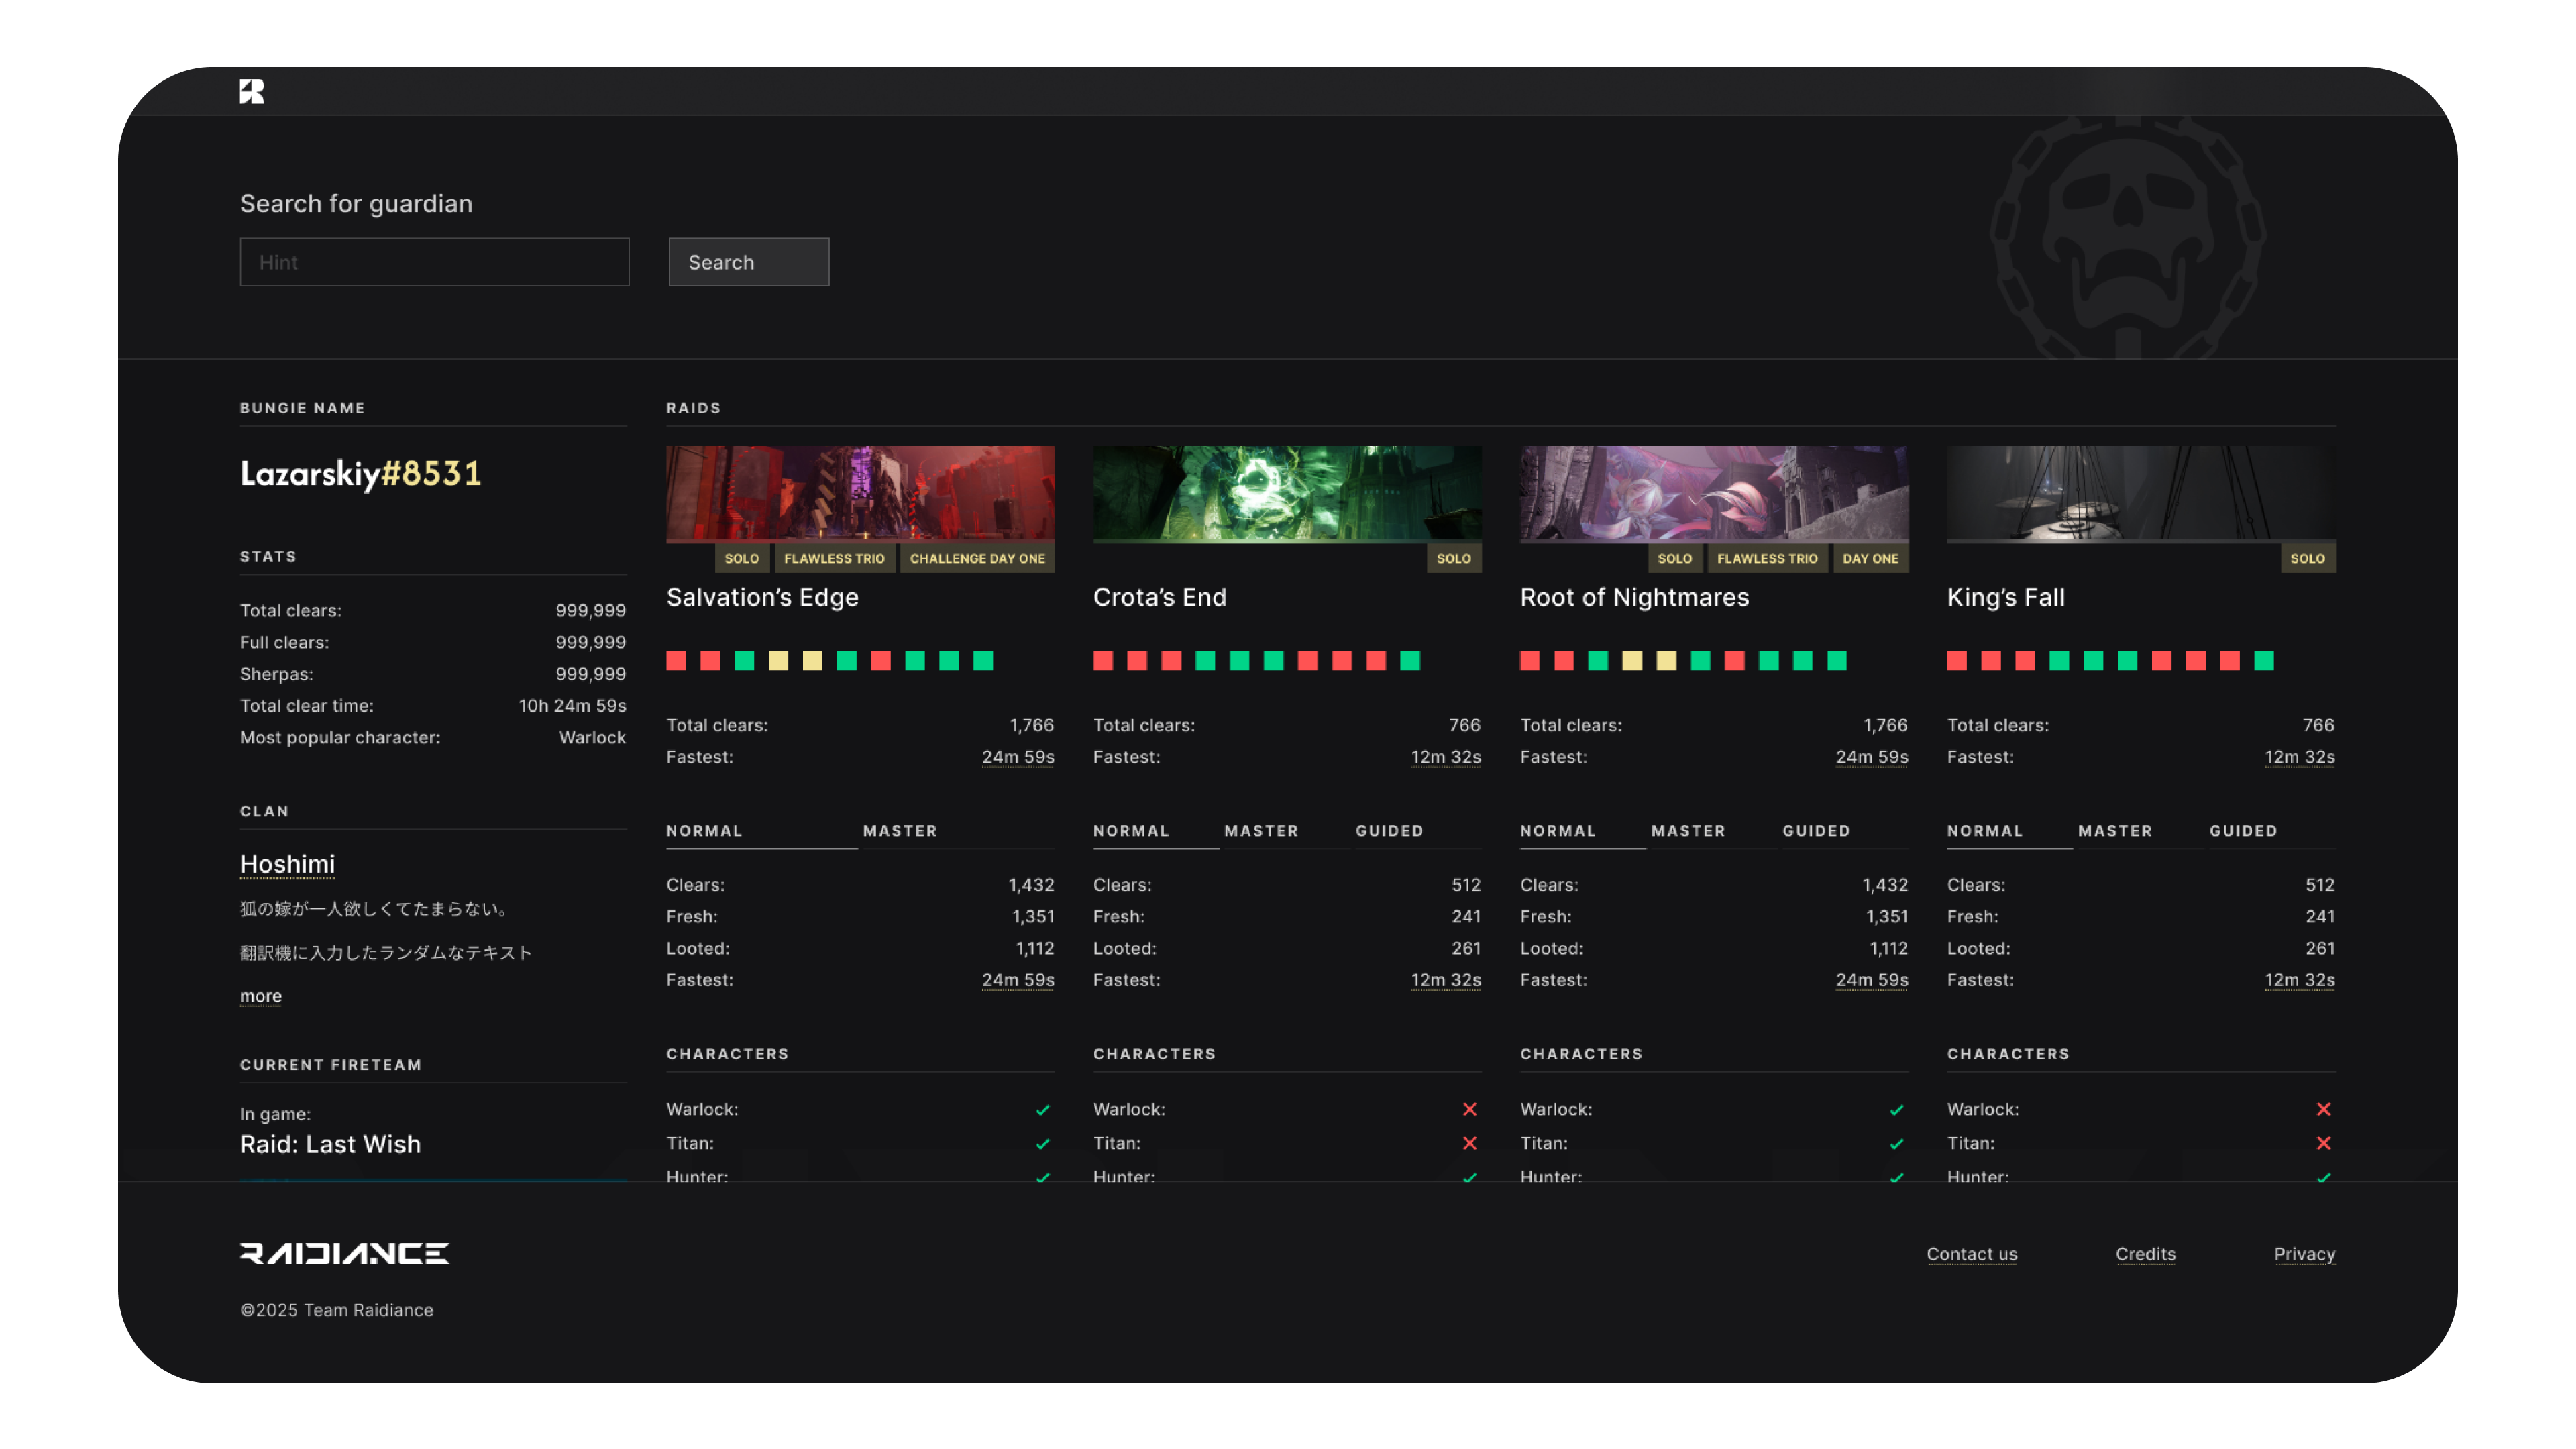Open the Hoshimi clan link

287,864
